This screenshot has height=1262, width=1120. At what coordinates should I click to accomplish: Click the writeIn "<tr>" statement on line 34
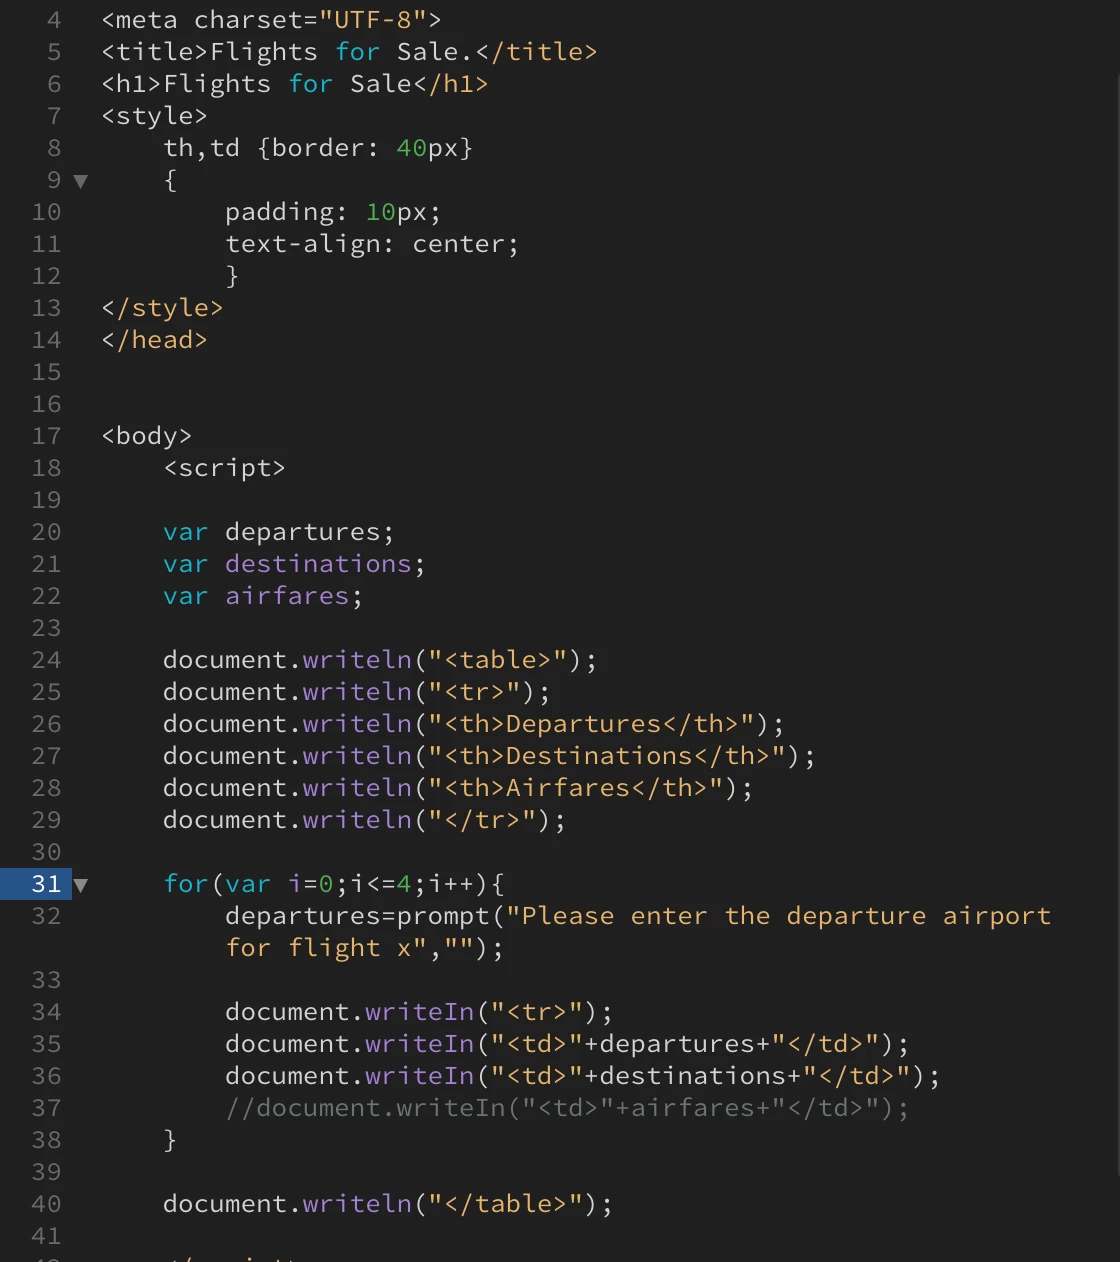419,1012
